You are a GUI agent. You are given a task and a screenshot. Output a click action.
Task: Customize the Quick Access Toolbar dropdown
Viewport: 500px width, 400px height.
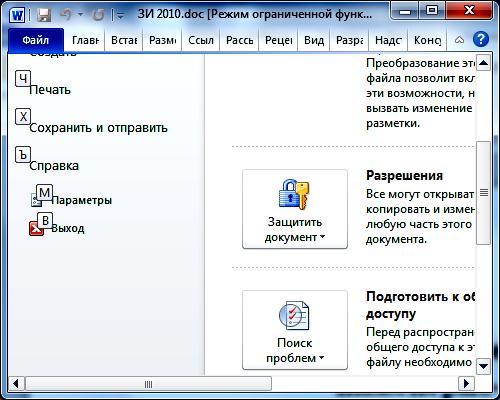pyautogui.click(x=120, y=15)
